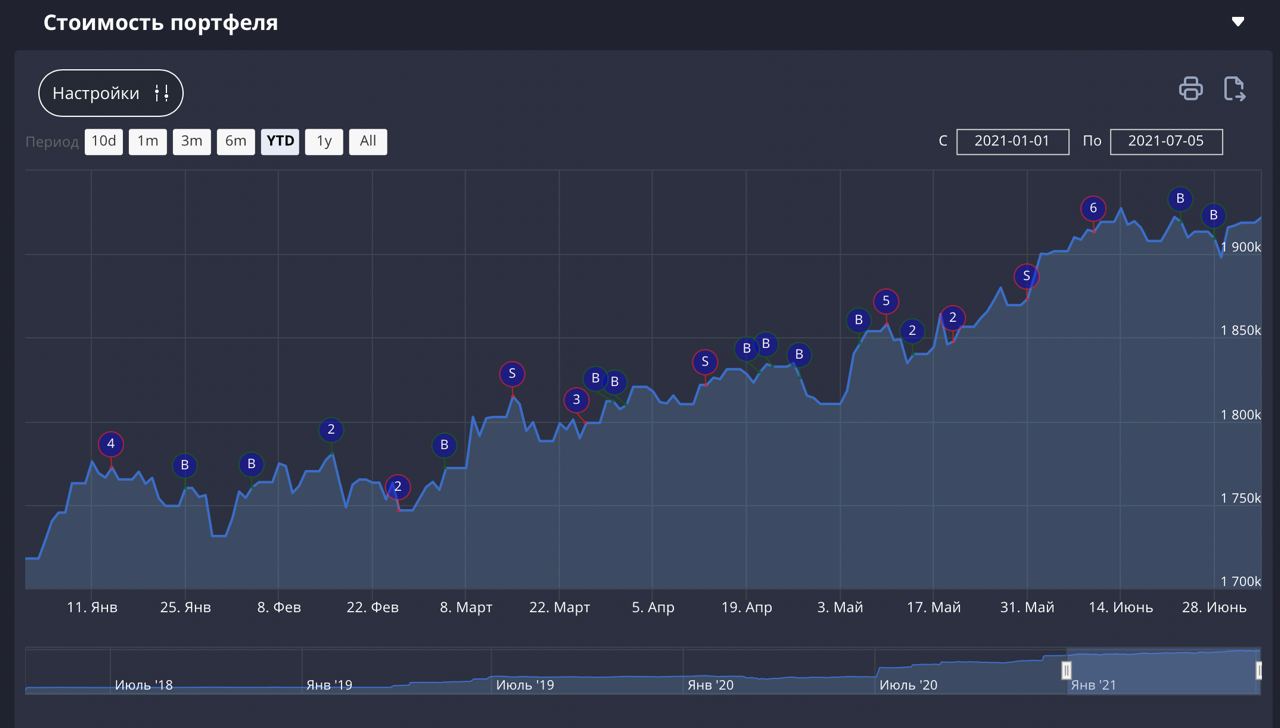Switch period to 3m
1280x728 pixels.
pos(191,141)
